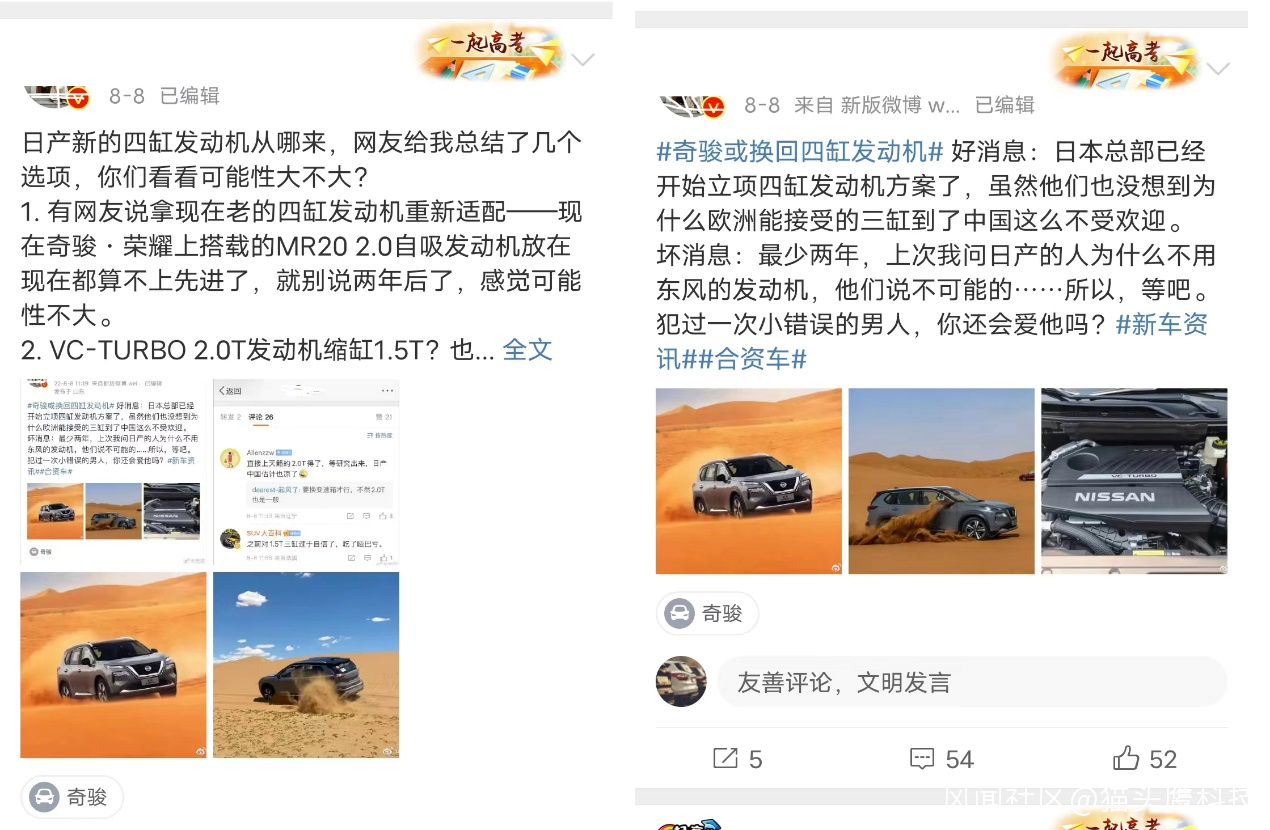1270x830 pixels.
Task: Open the reposted weibo screenshot thumbnail
Action: pyautogui.click(x=113, y=472)
